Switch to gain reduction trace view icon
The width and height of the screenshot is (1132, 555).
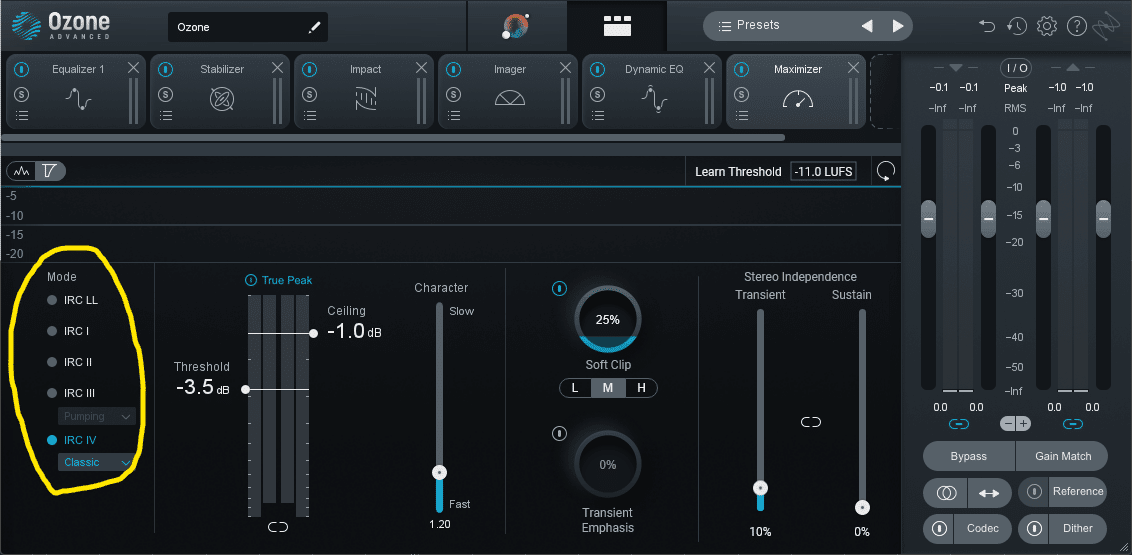[50, 172]
